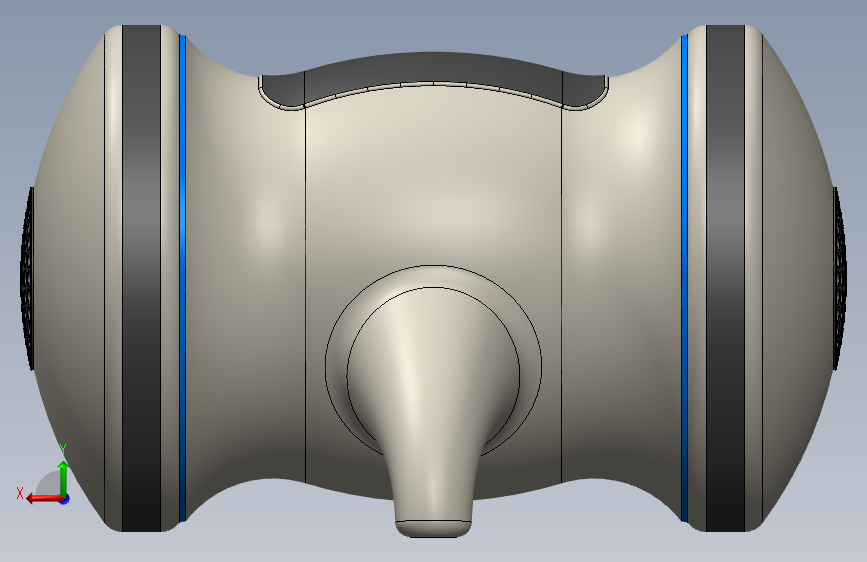This screenshot has width=867, height=562.
Task: Select the right blue ring on the model
Action: (x=685, y=278)
